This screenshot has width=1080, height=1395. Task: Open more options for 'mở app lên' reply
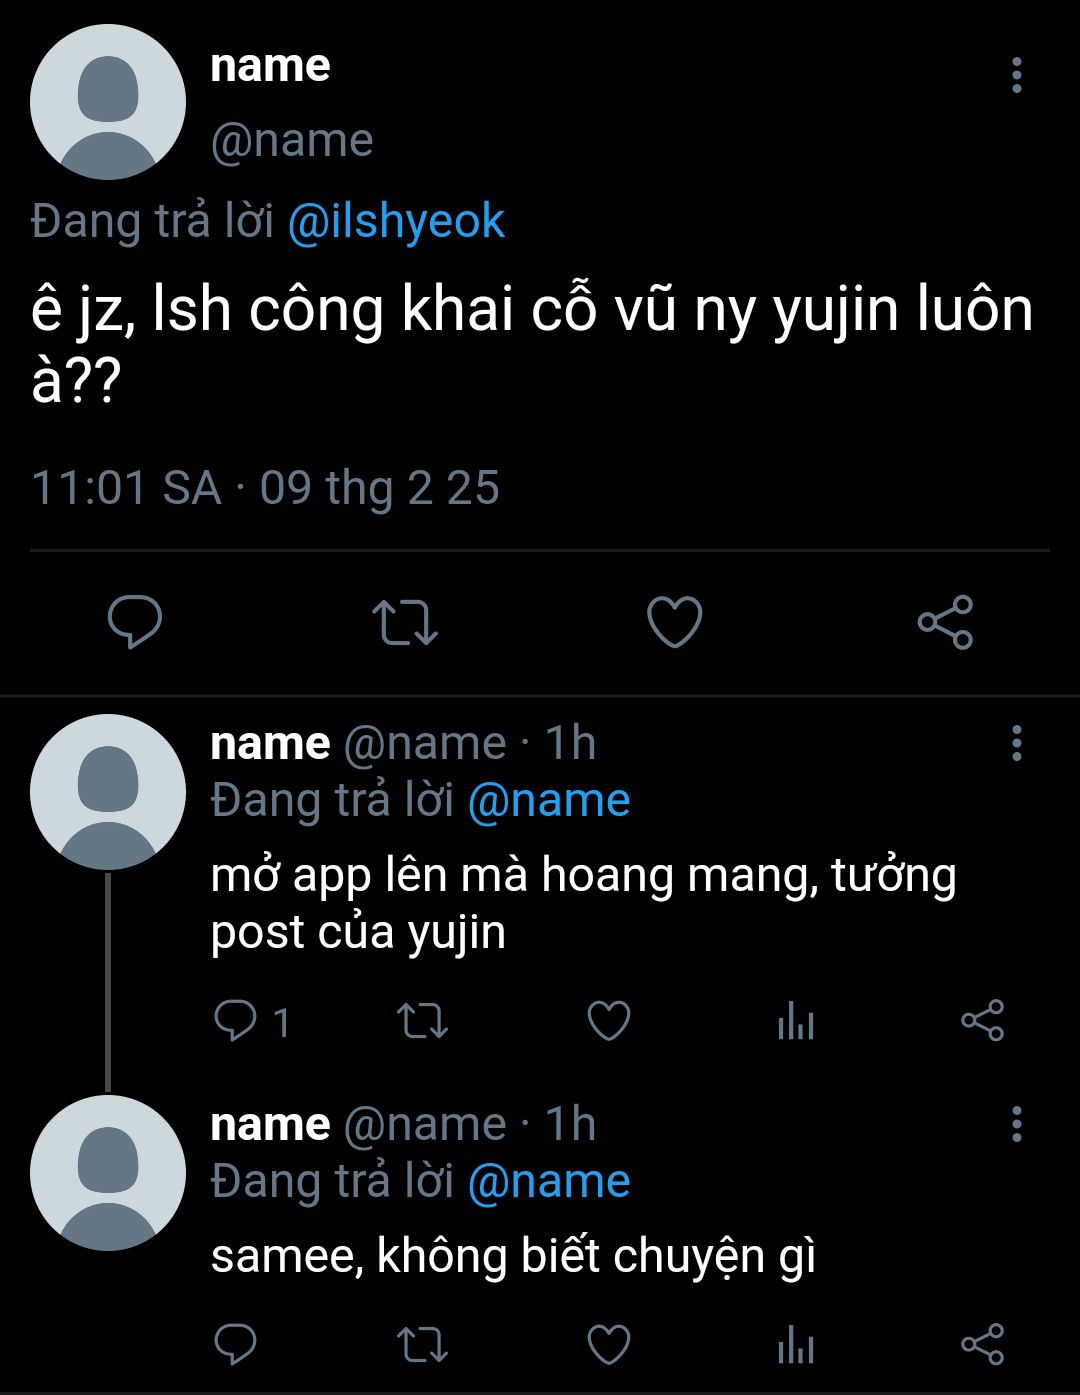[x=1017, y=744]
